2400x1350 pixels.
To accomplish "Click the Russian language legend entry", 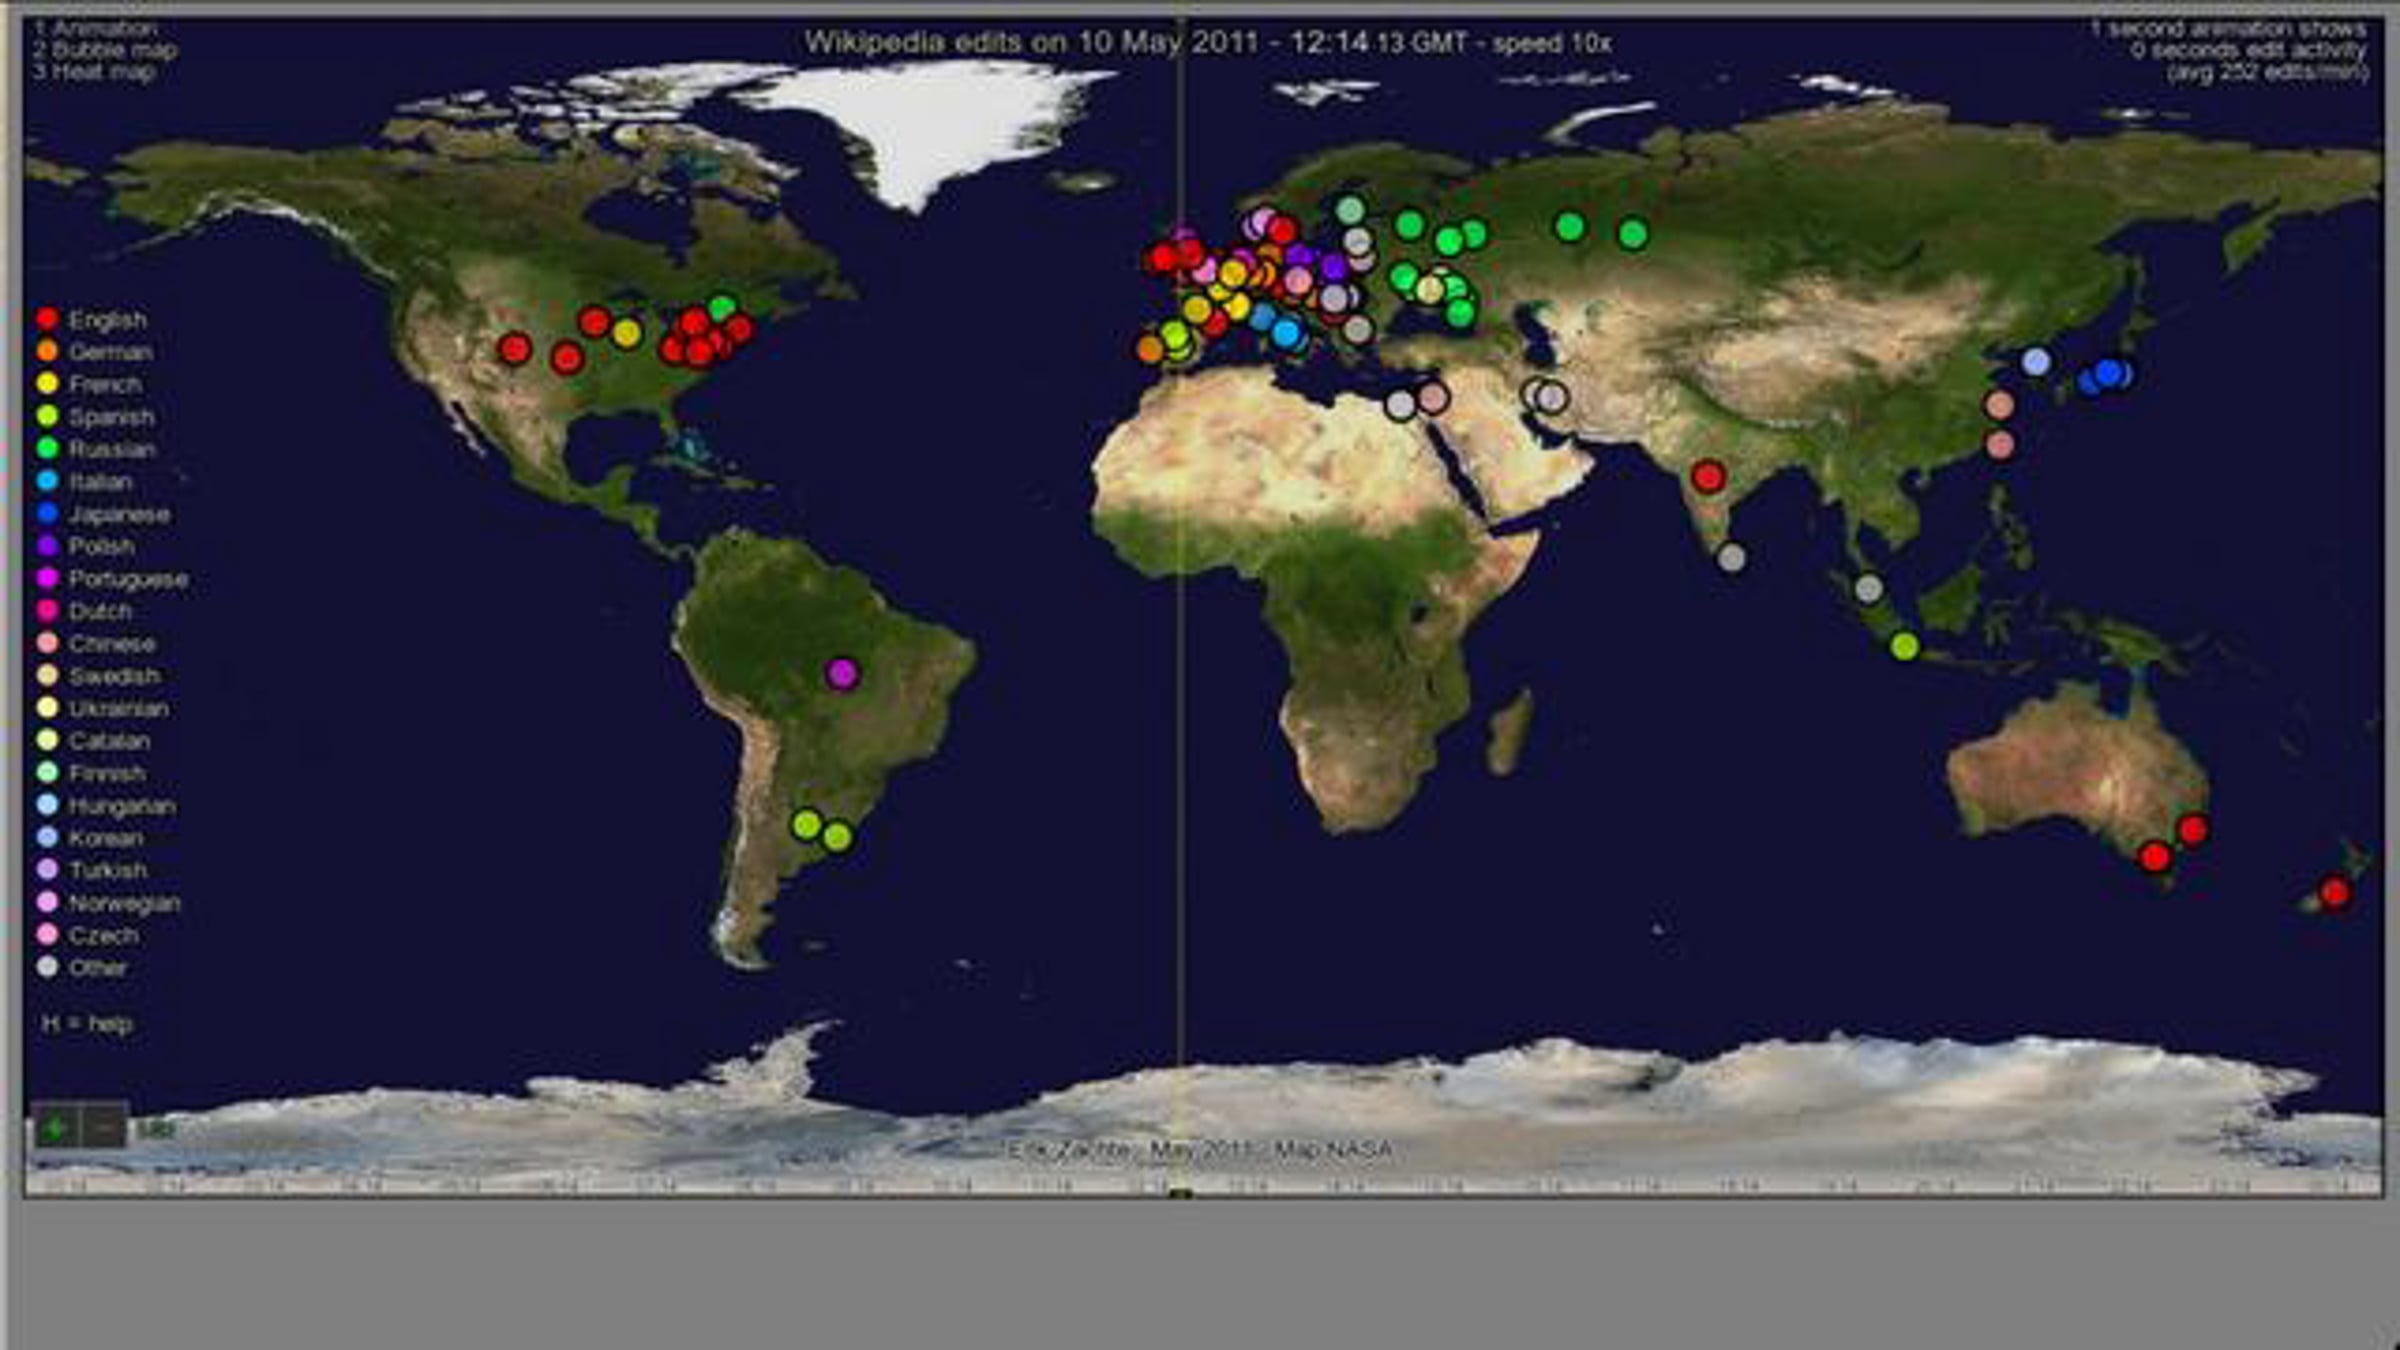I will click(111, 450).
